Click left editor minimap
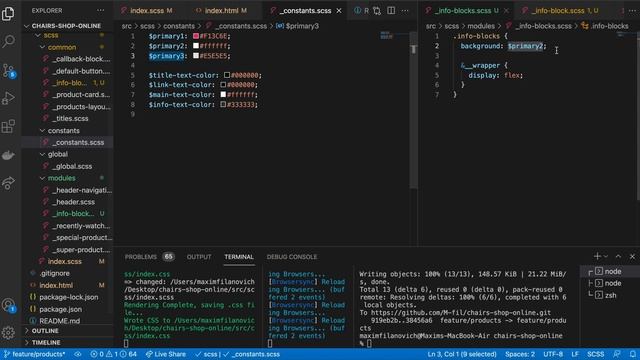This screenshot has height=360, width=640. [x=387, y=36]
